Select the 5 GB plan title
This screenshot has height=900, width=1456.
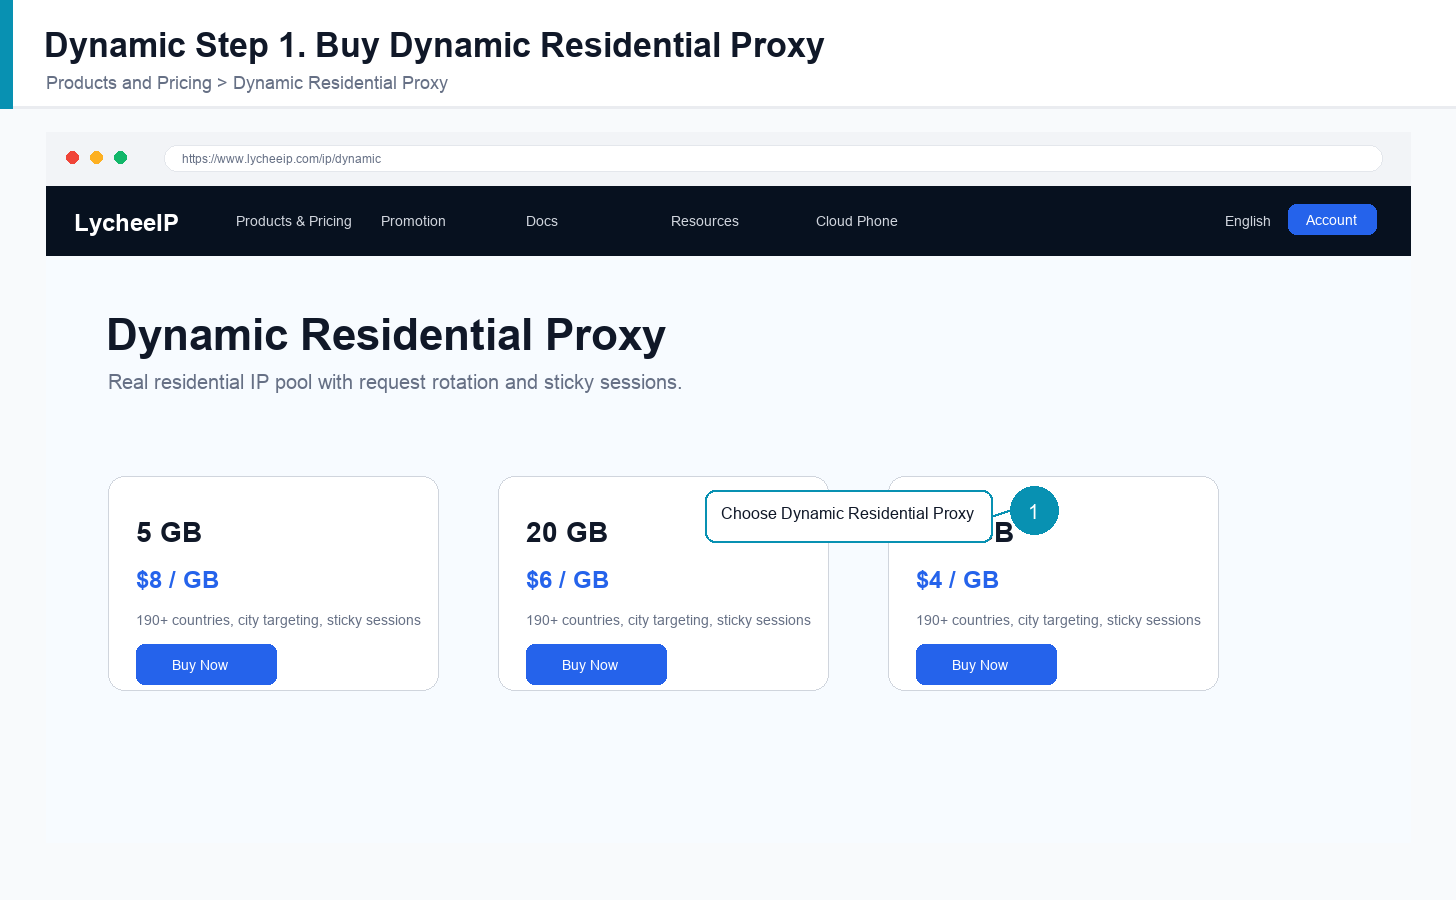pos(169,532)
